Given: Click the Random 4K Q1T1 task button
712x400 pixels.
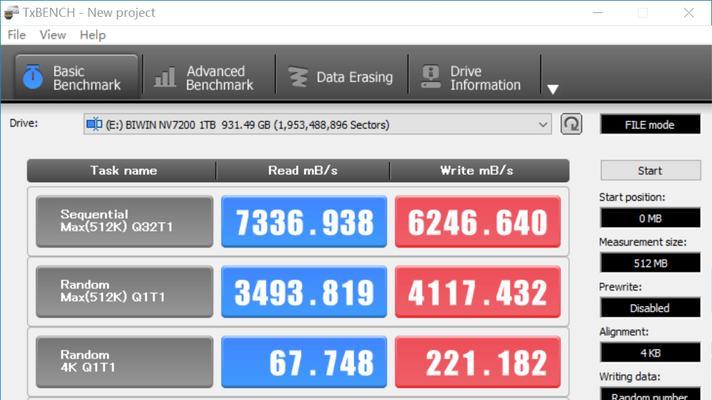Looking at the screenshot, I should [124, 362].
